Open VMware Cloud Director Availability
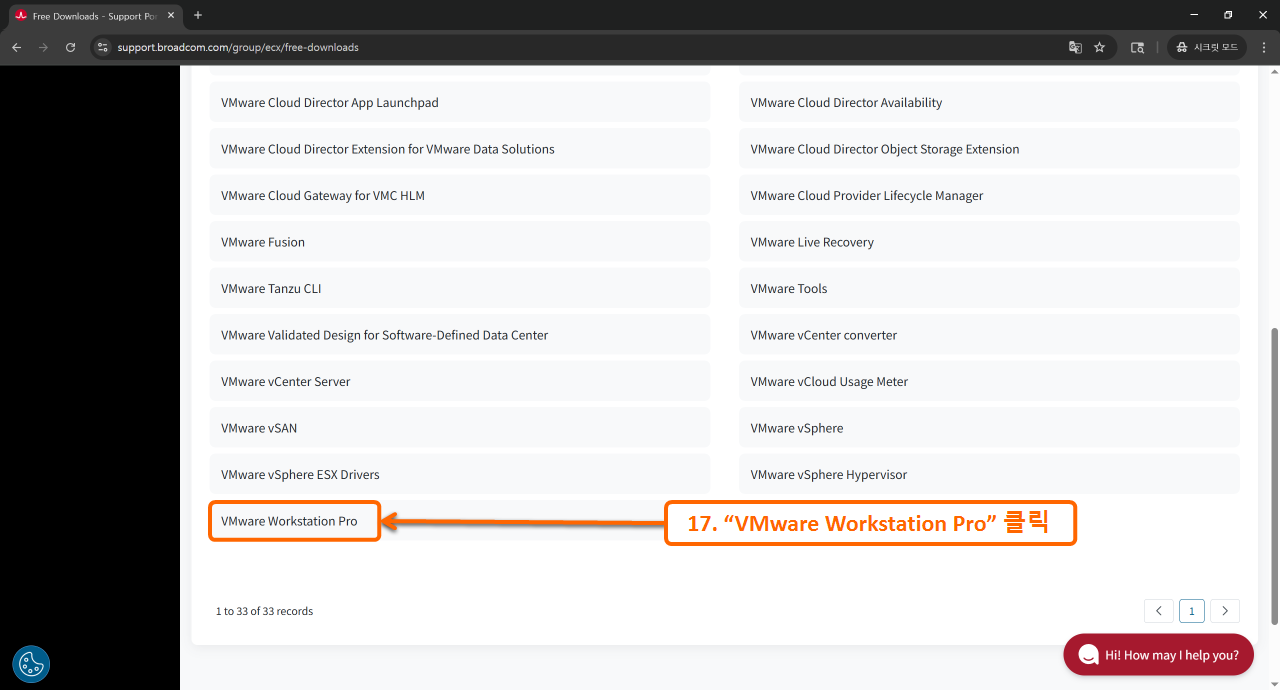 [x=989, y=102]
